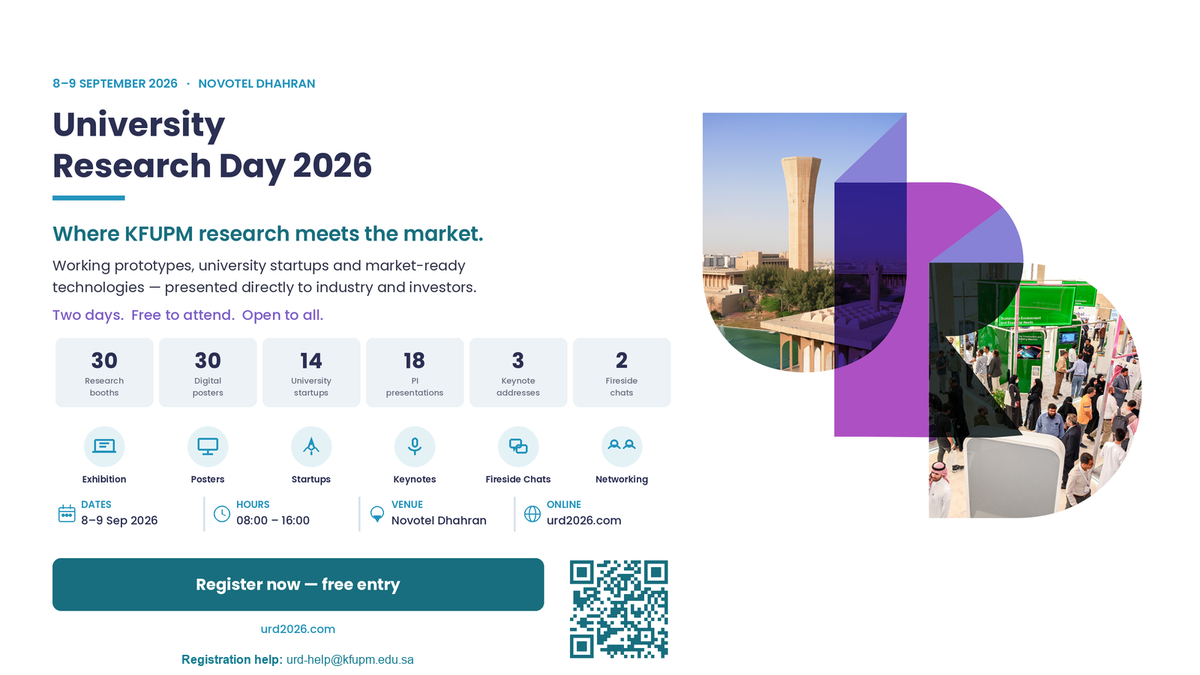
Task: Click the 'Registration help:' label
Action: click(x=232, y=660)
